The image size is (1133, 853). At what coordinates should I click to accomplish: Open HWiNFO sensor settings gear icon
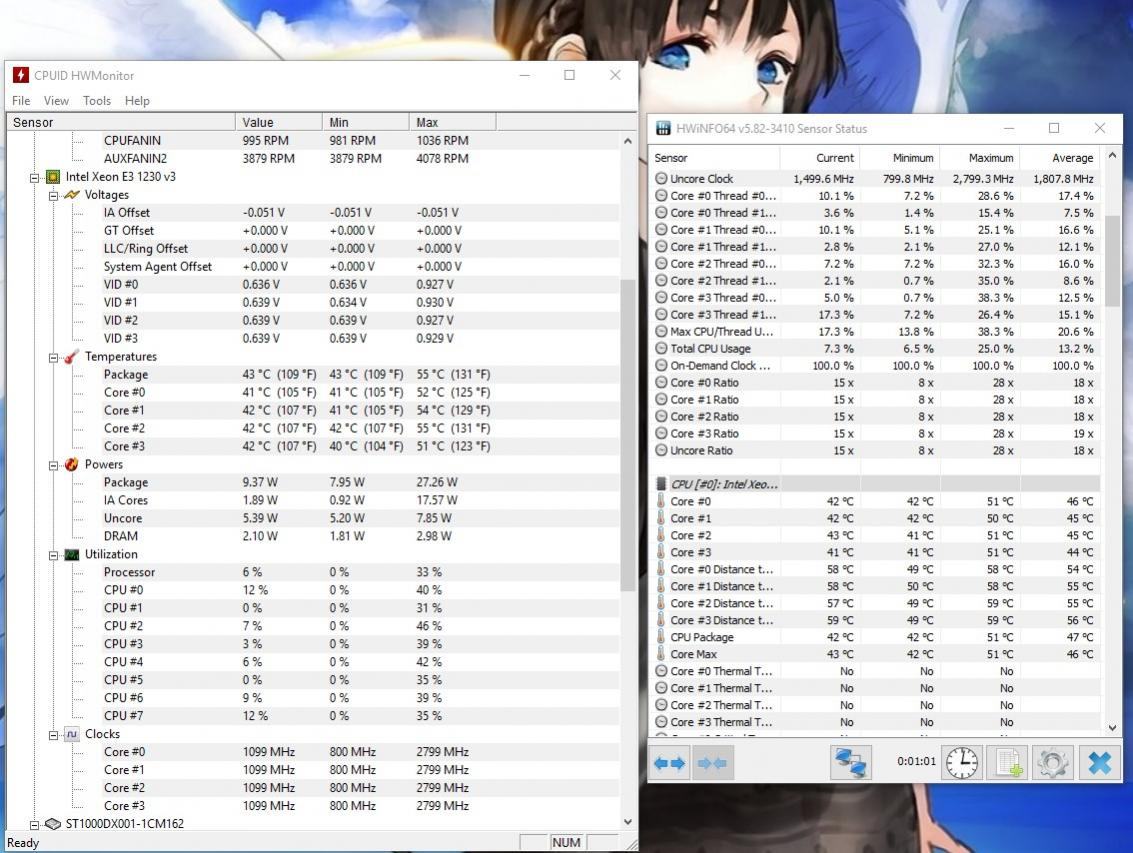[x=1053, y=763]
